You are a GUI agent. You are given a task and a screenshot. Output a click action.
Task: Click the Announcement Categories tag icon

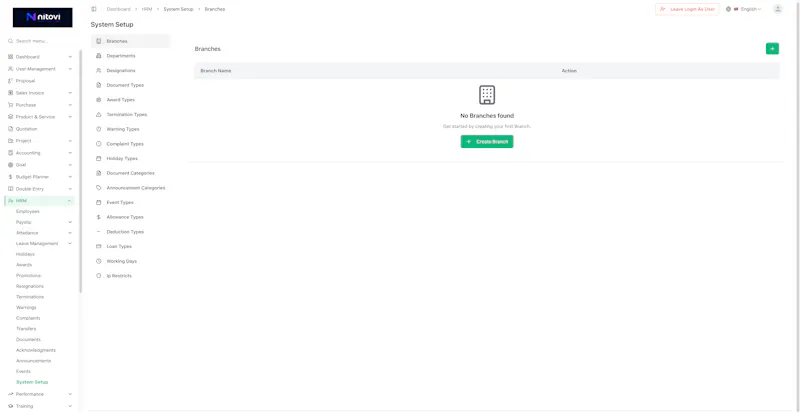98,188
